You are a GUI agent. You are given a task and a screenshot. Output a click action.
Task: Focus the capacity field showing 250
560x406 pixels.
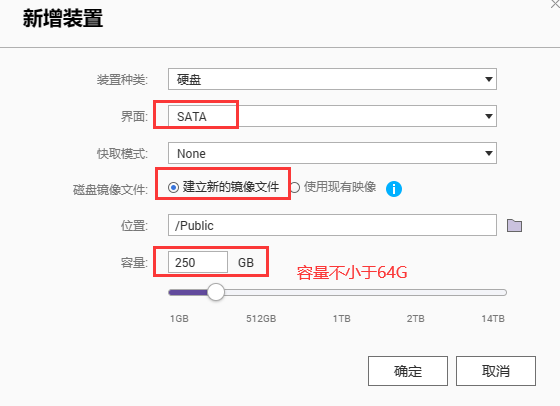(198, 262)
